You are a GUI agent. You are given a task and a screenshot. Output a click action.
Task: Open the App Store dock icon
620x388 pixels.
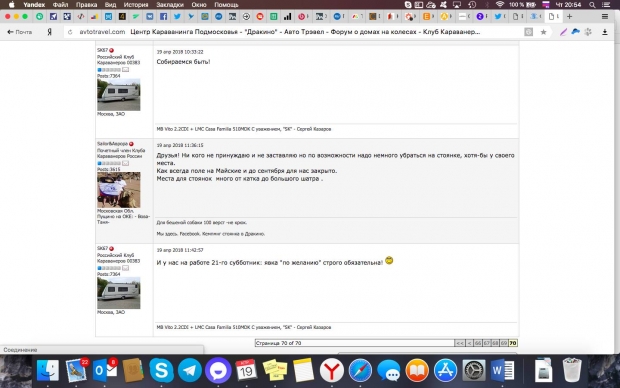coord(446,371)
